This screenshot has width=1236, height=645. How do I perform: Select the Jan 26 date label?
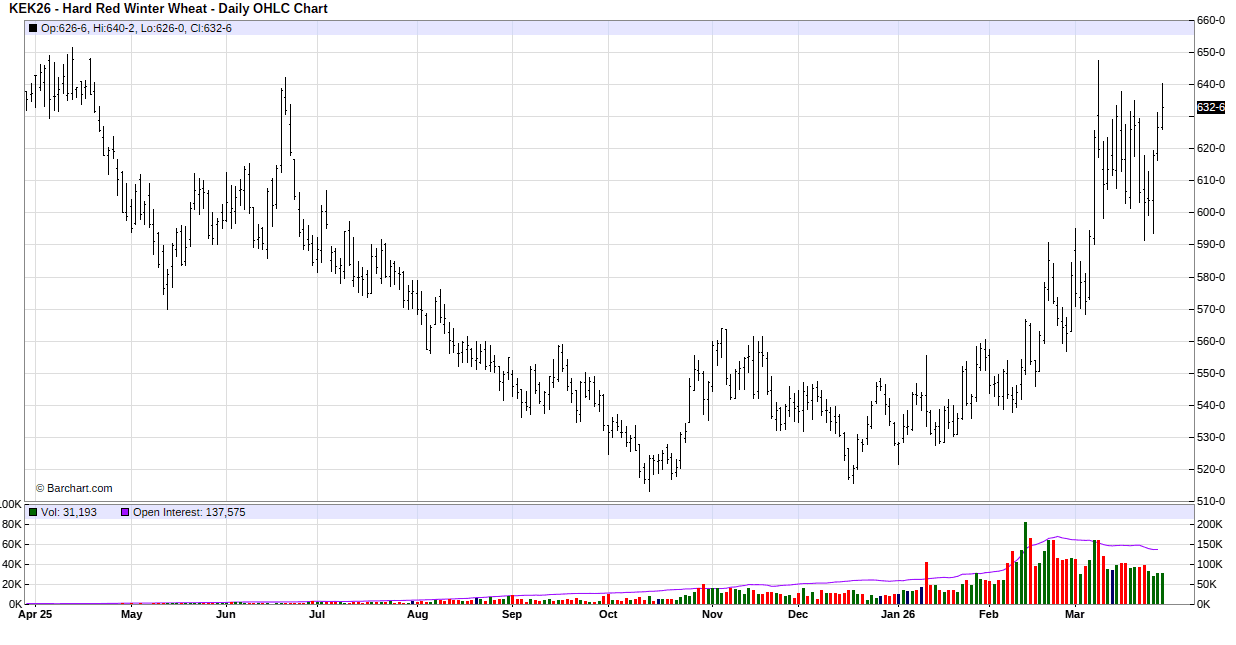point(899,614)
